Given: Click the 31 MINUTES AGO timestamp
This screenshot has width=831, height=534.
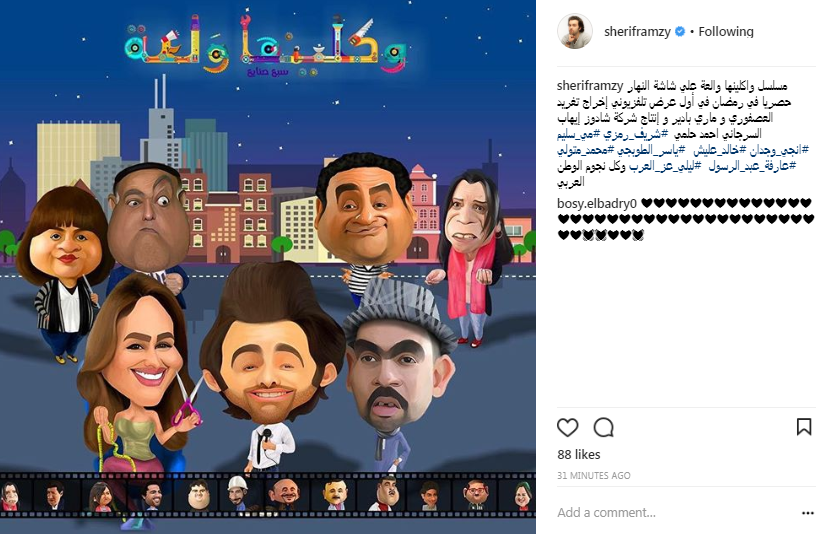Looking at the screenshot, I should tap(594, 476).
